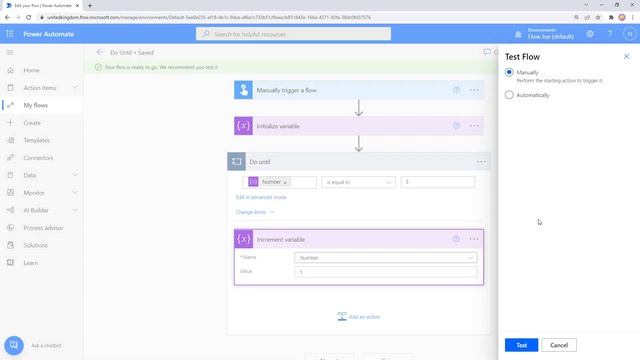
Task: Click the Add an action link
Action: click(364, 317)
